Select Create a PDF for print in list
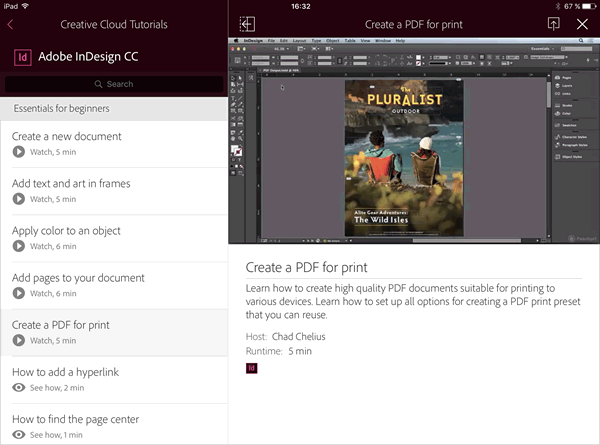 [x=61, y=325]
